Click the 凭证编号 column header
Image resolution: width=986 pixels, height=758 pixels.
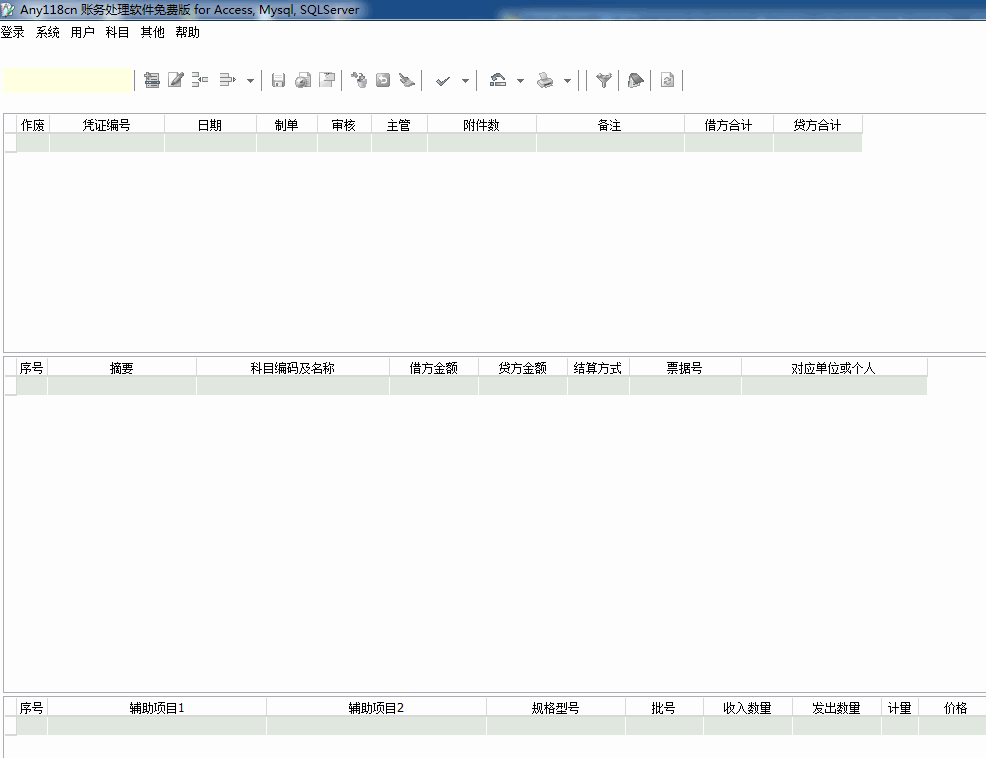tap(107, 125)
